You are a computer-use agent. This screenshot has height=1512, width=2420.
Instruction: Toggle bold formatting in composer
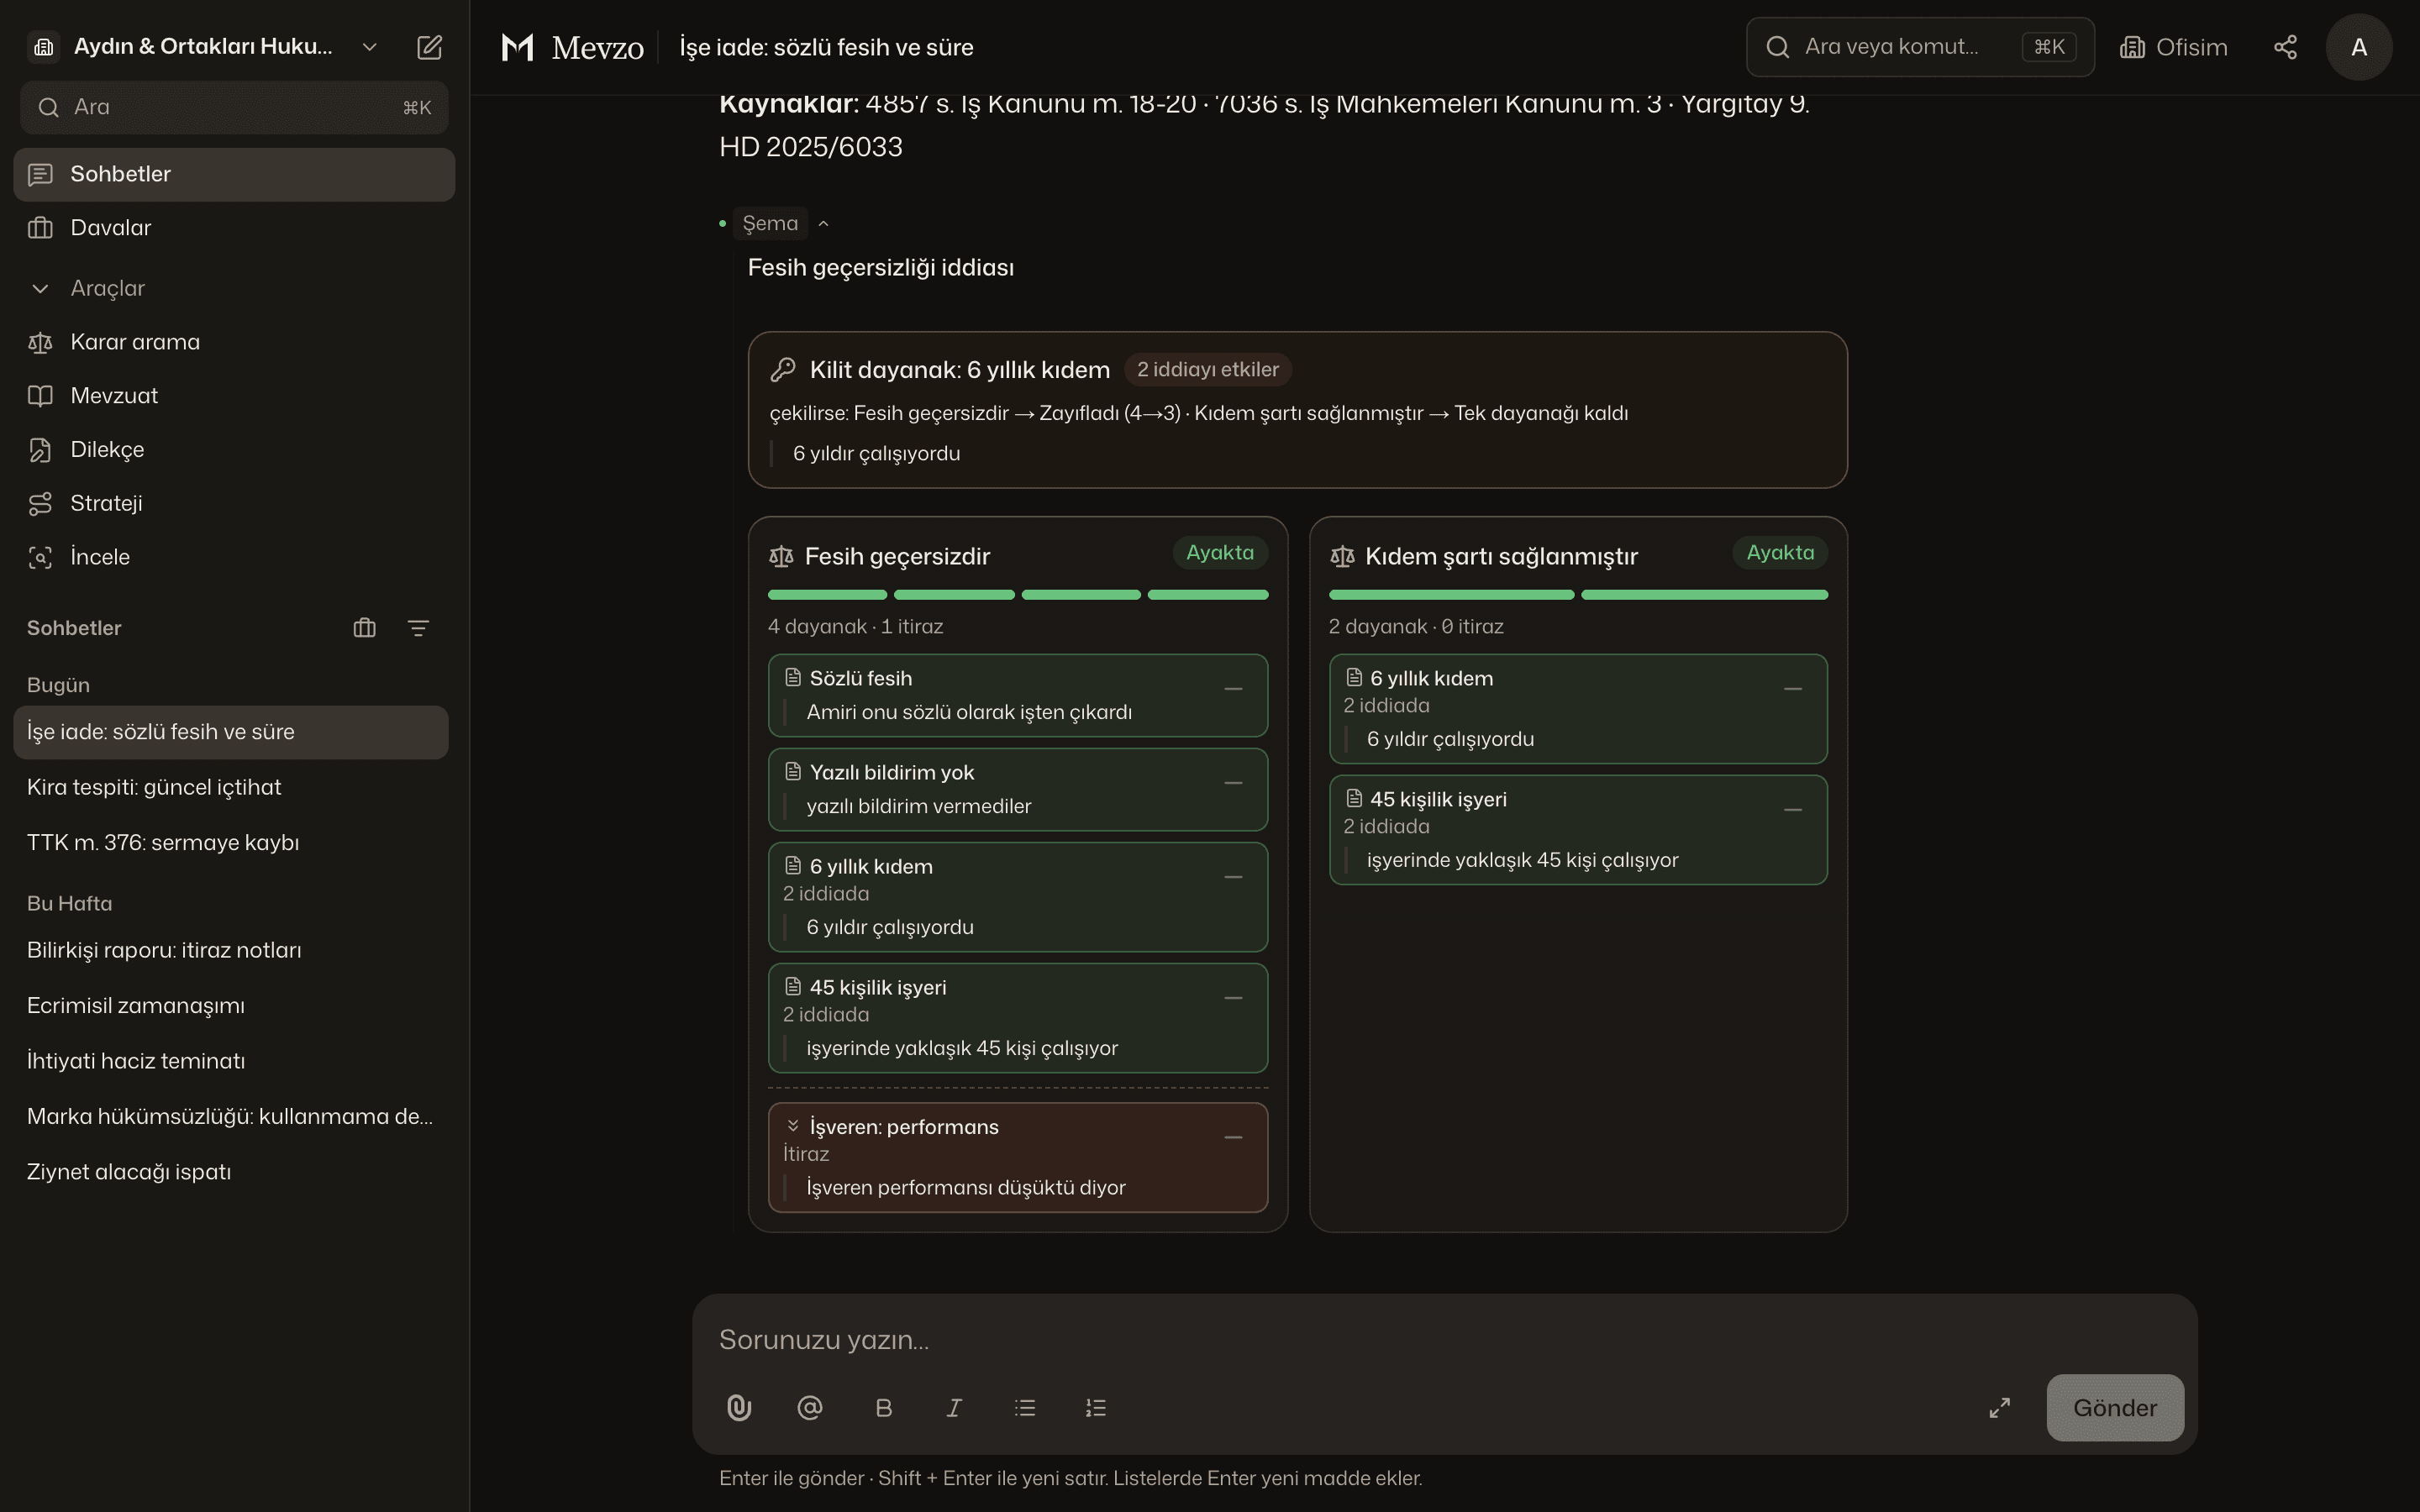point(883,1408)
